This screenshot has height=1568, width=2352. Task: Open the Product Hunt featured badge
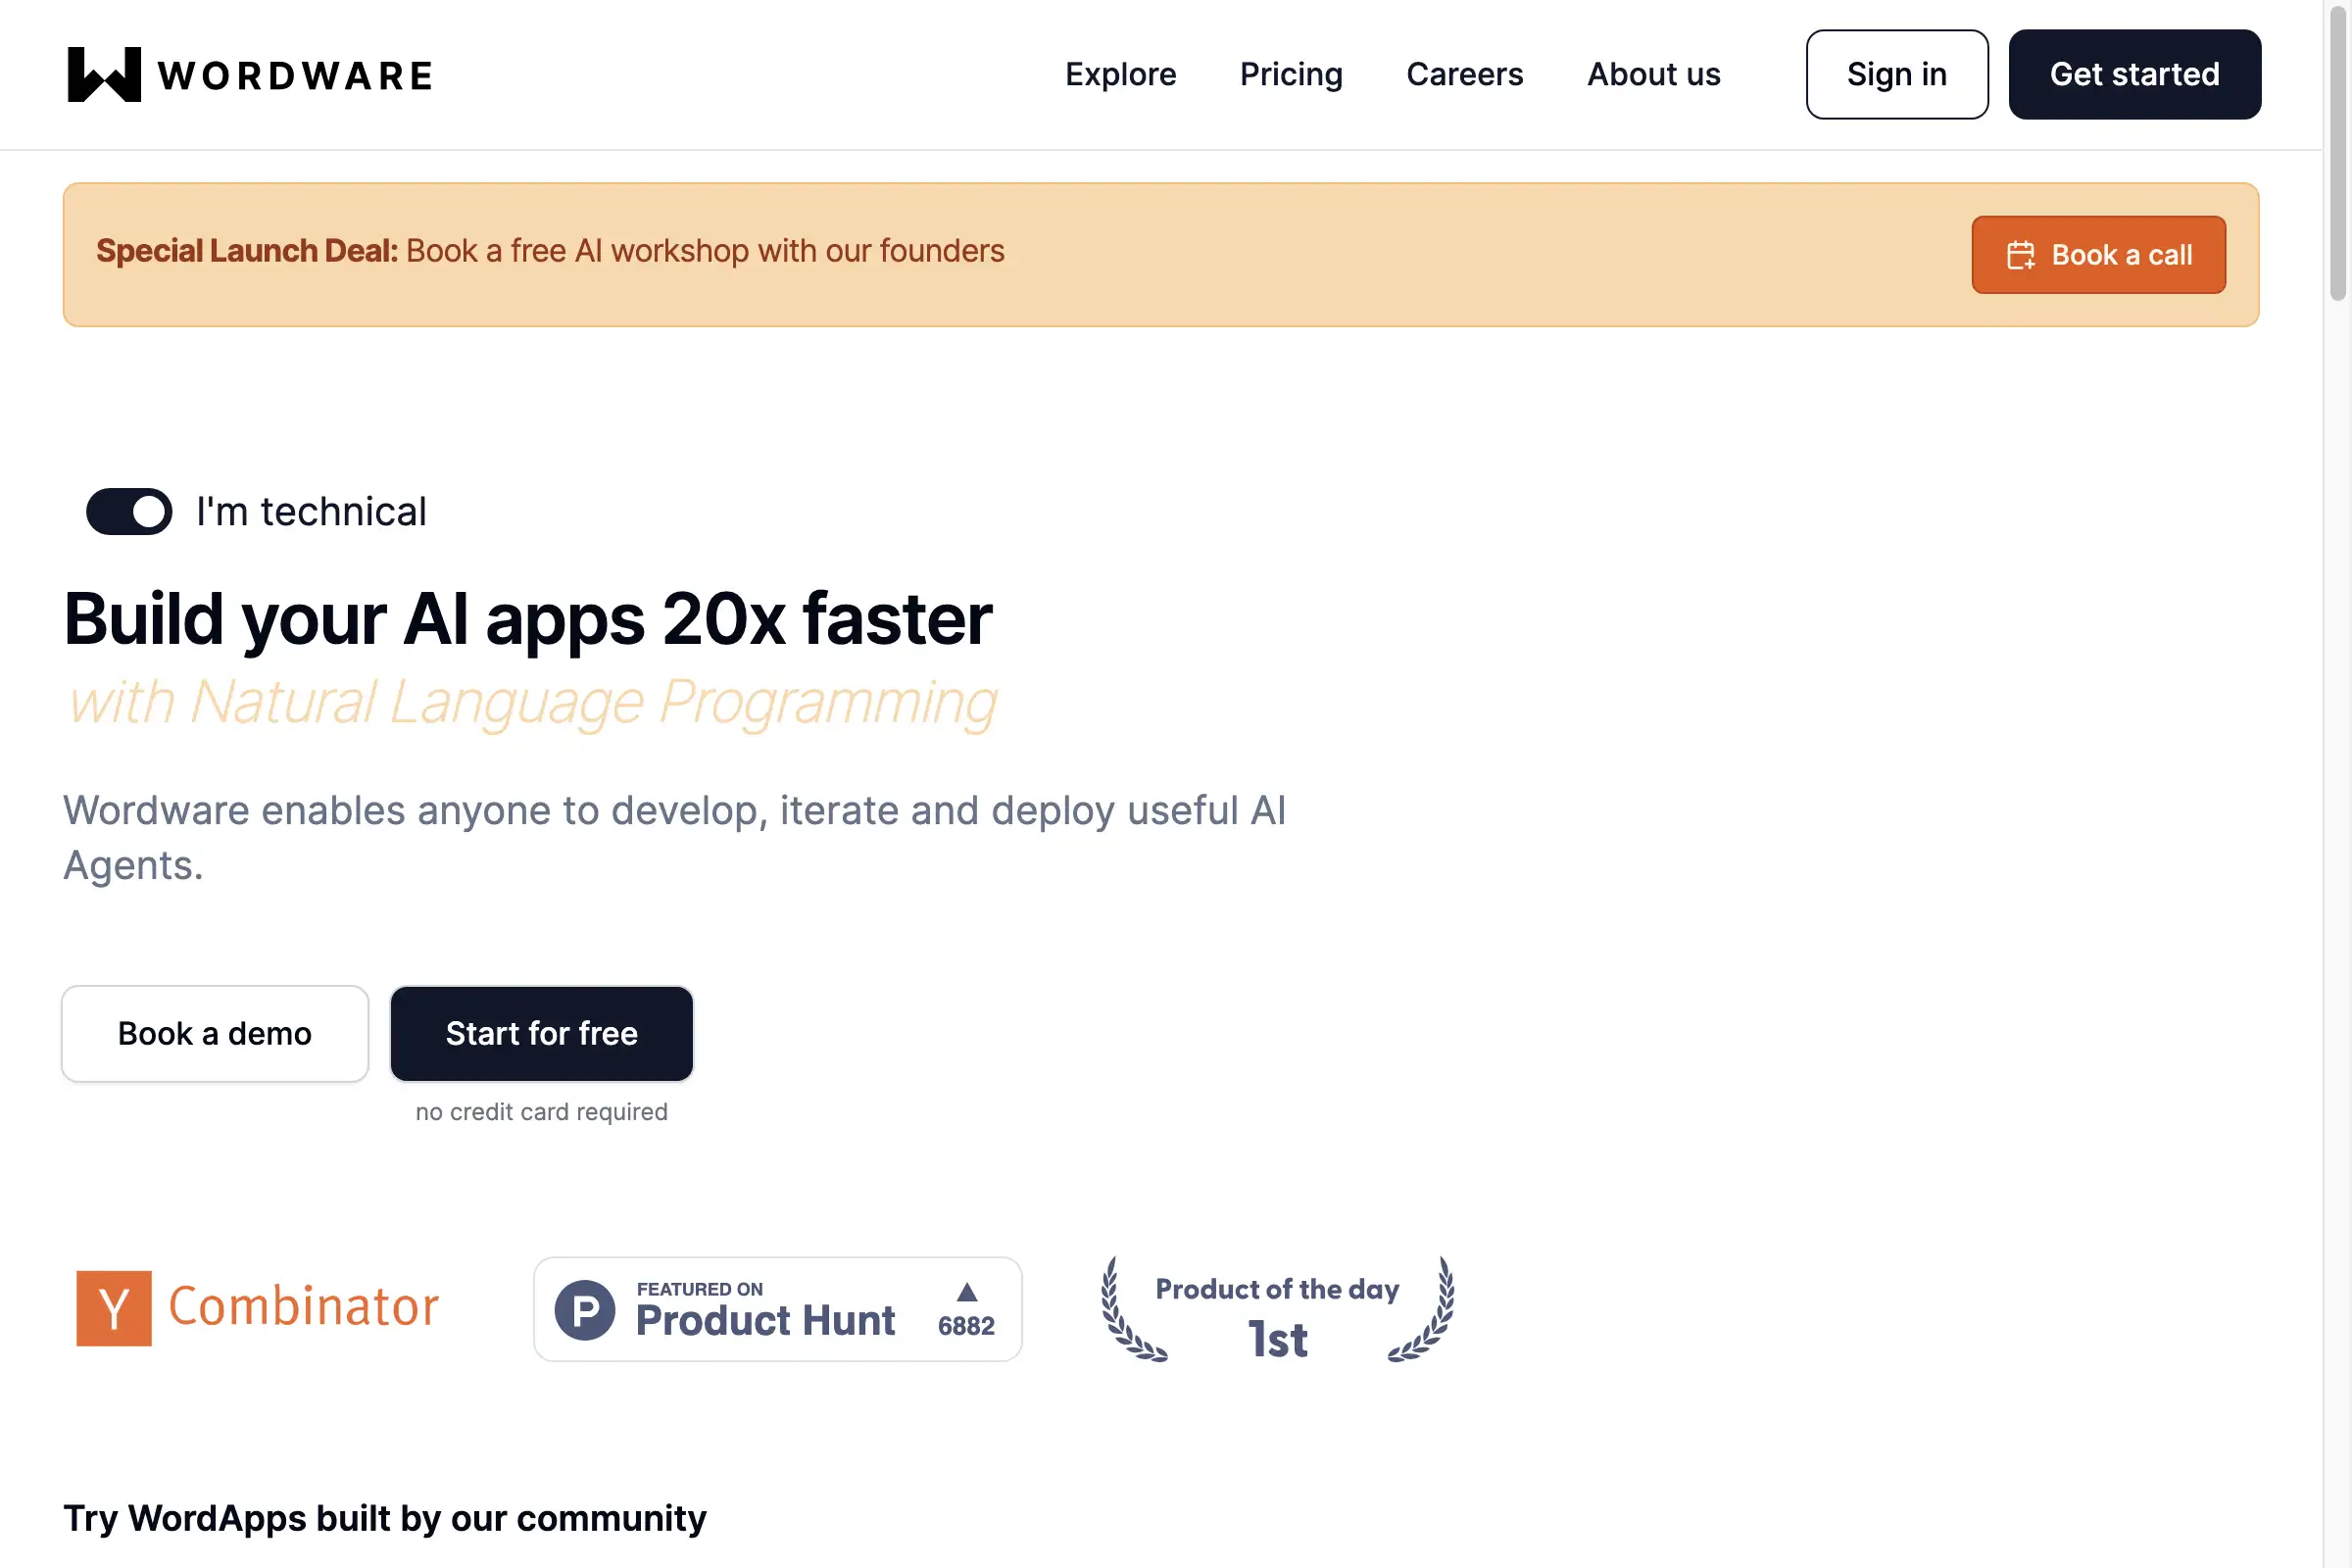tap(778, 1309)
